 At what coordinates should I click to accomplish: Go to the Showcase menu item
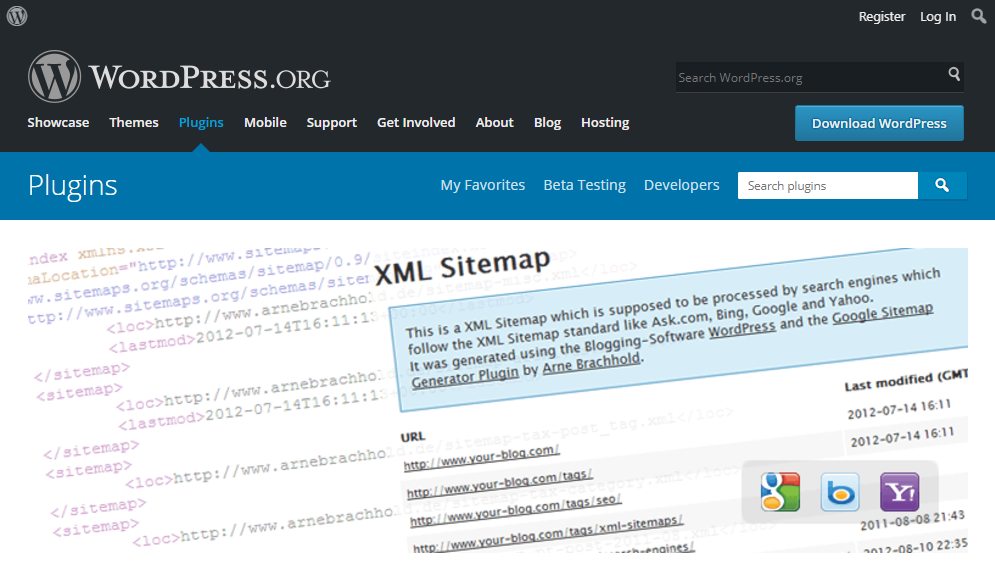pyautogui.click(x=58, y=122)
